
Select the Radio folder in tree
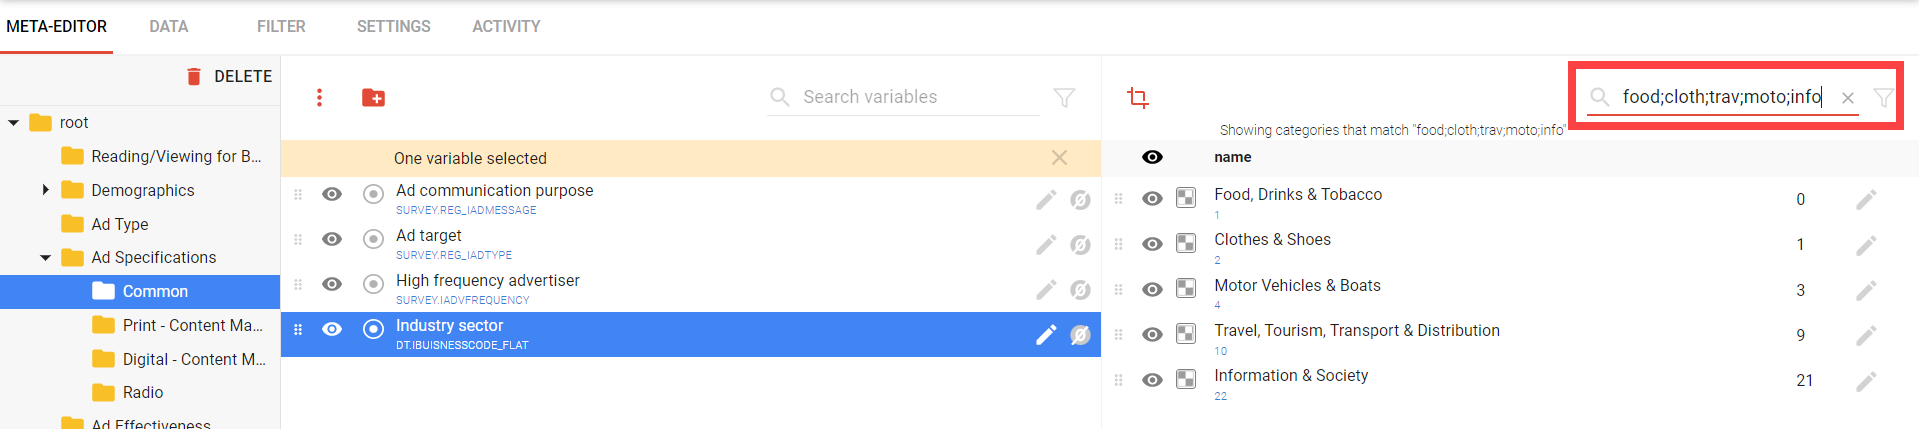[142, 392]
